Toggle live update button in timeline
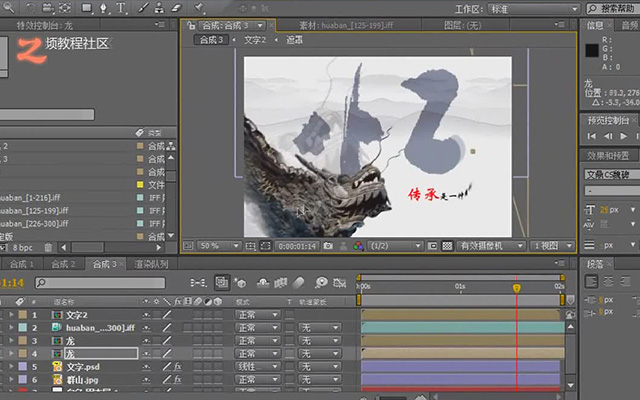This screenshot has width=640, height=400. 222,282
